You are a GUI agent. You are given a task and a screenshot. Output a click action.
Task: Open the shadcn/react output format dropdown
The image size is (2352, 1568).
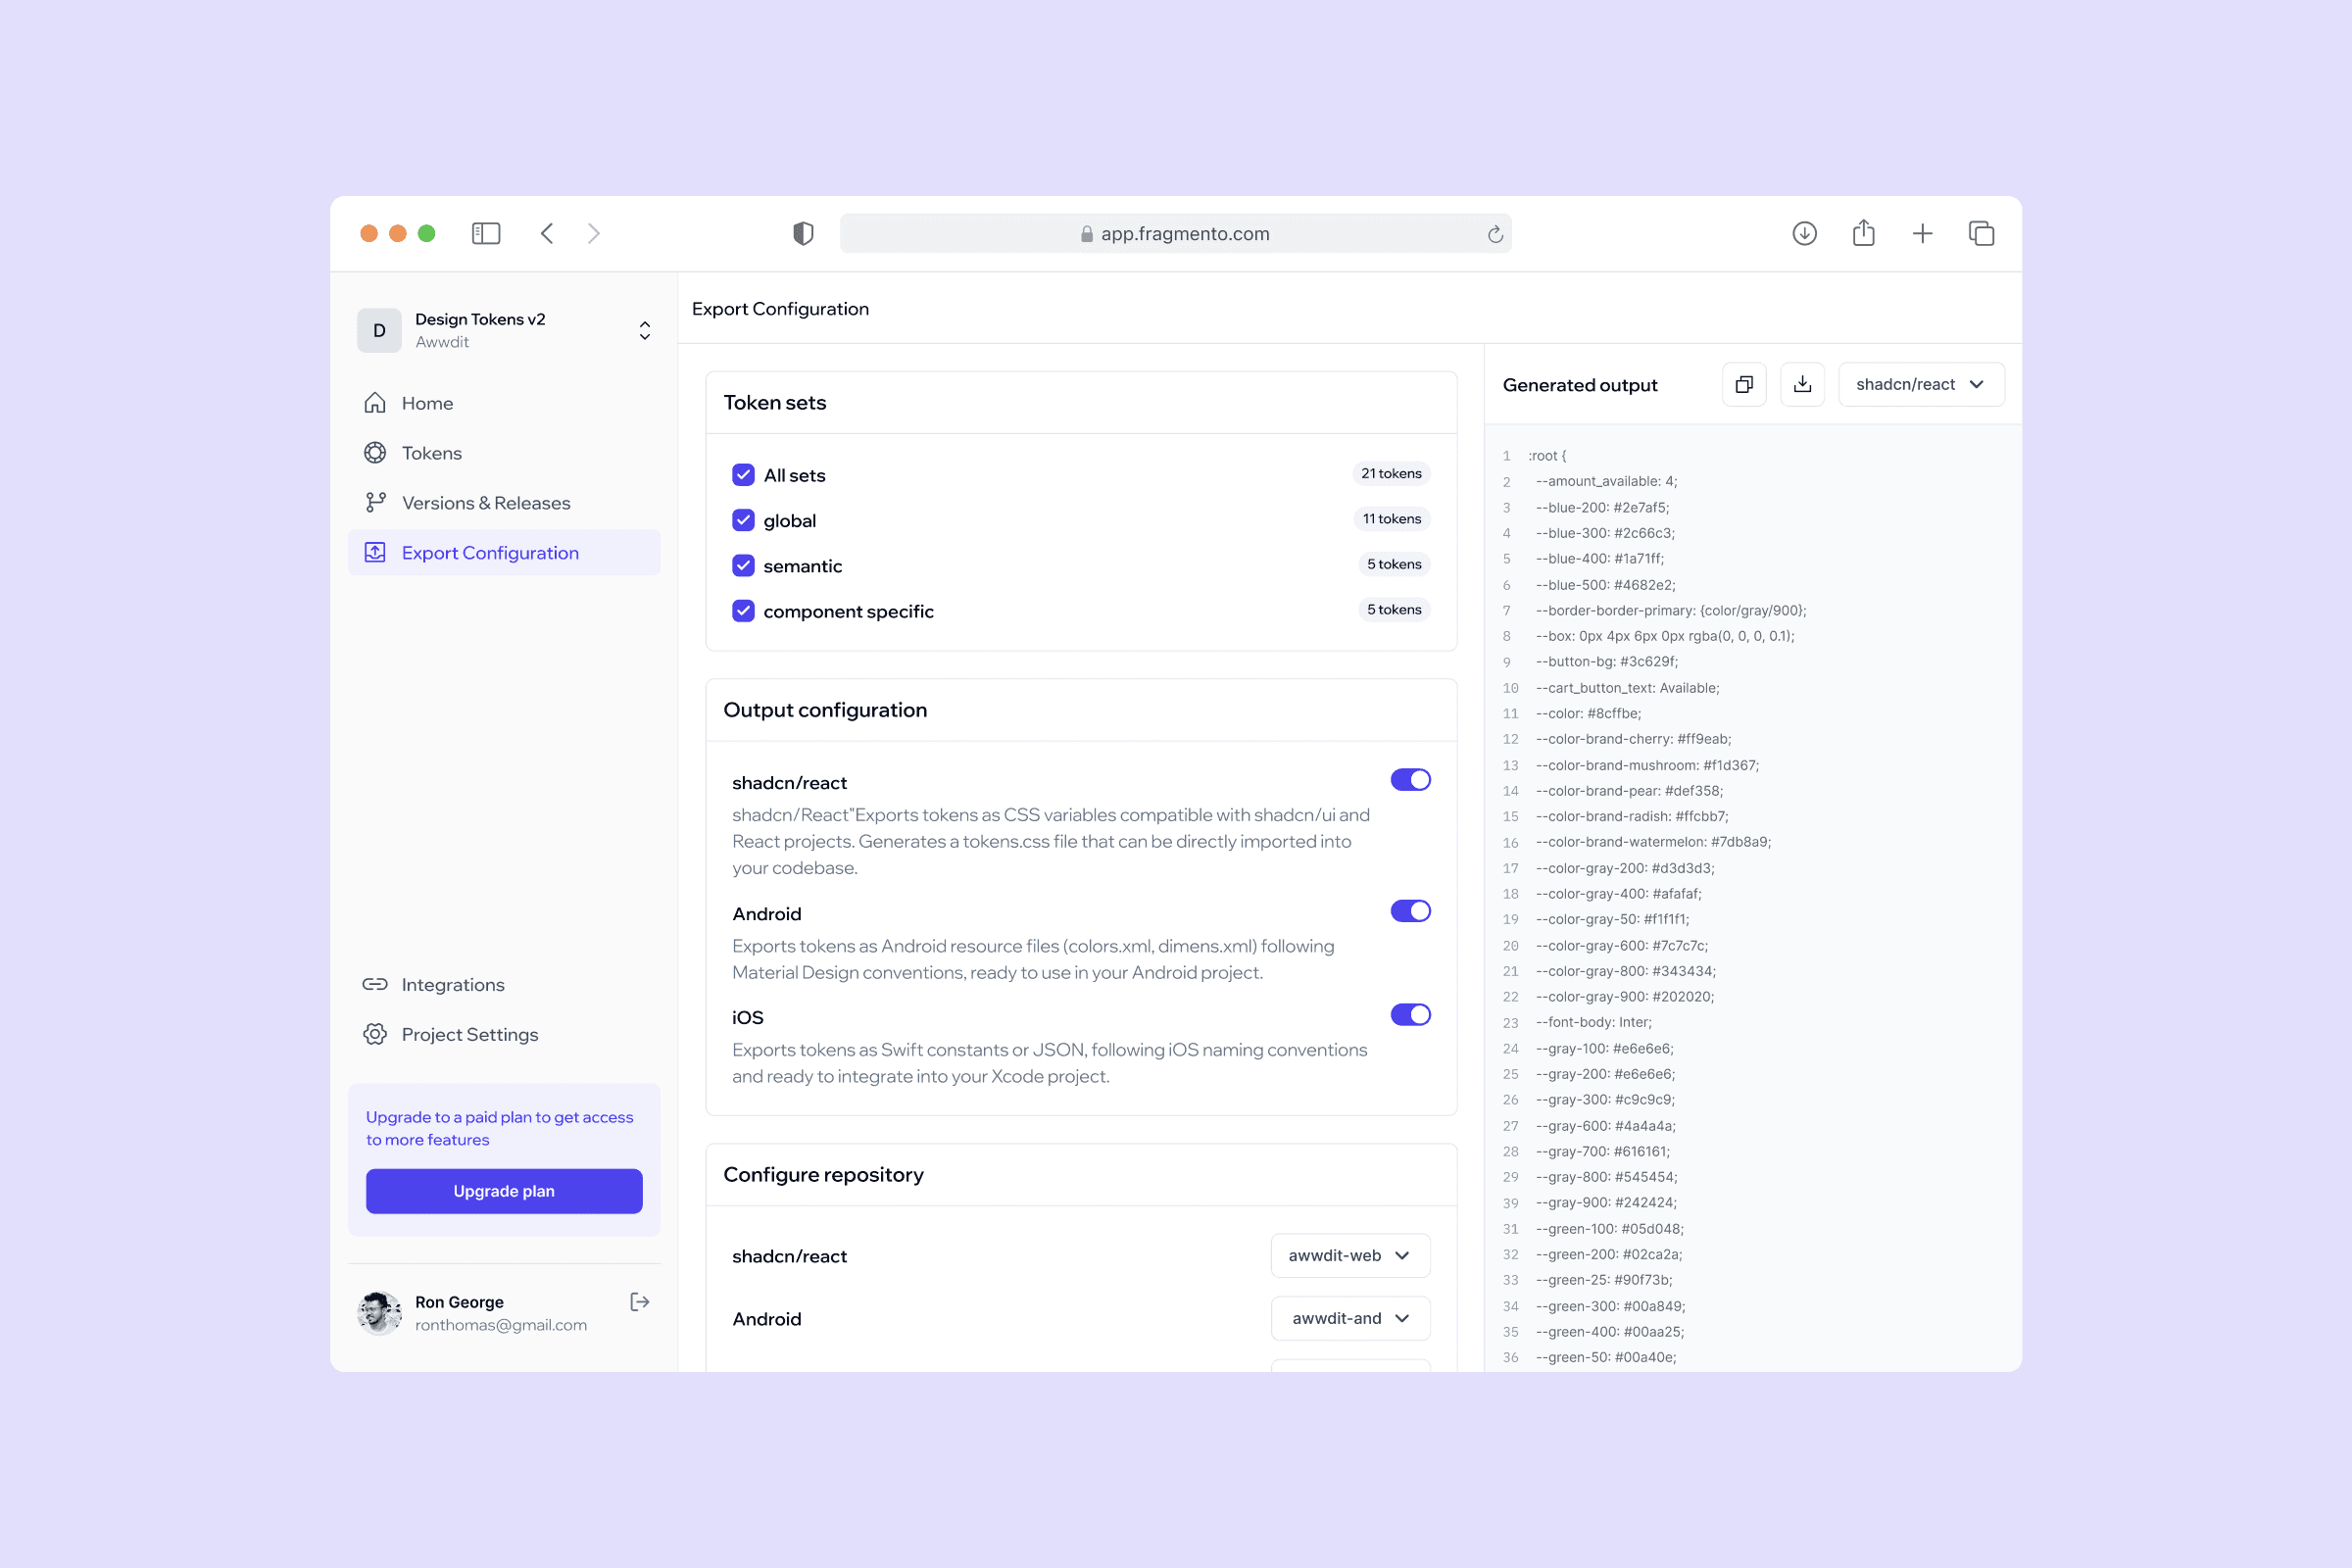click(x=1920, y=385)
